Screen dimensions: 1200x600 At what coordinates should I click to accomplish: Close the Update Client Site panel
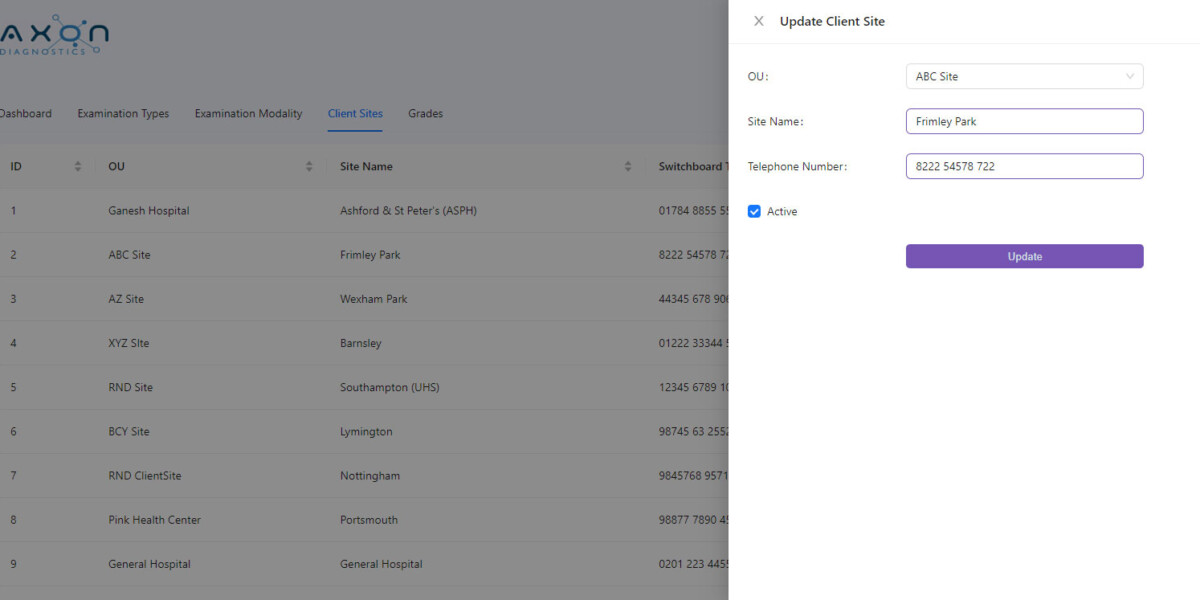coord(758,20)
